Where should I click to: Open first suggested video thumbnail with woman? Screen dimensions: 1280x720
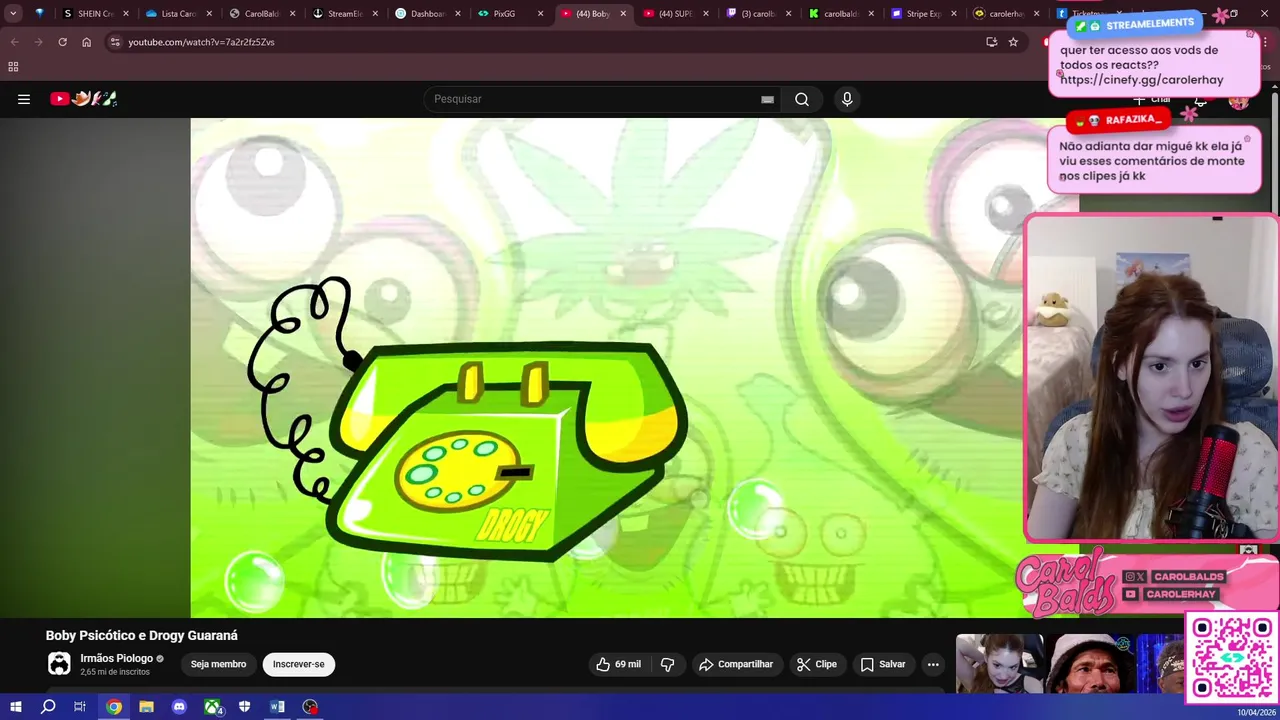(x=999, y=663)
